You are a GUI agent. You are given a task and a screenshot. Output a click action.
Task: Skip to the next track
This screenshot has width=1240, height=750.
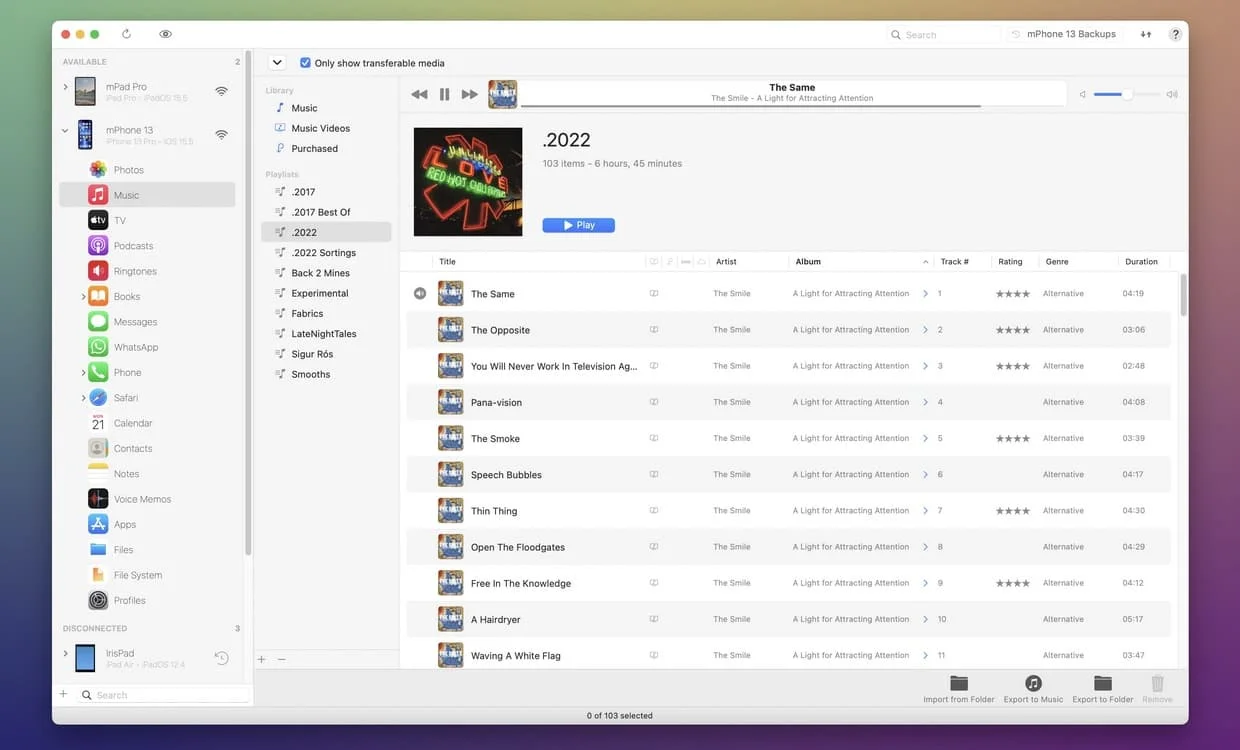(469, 94)
